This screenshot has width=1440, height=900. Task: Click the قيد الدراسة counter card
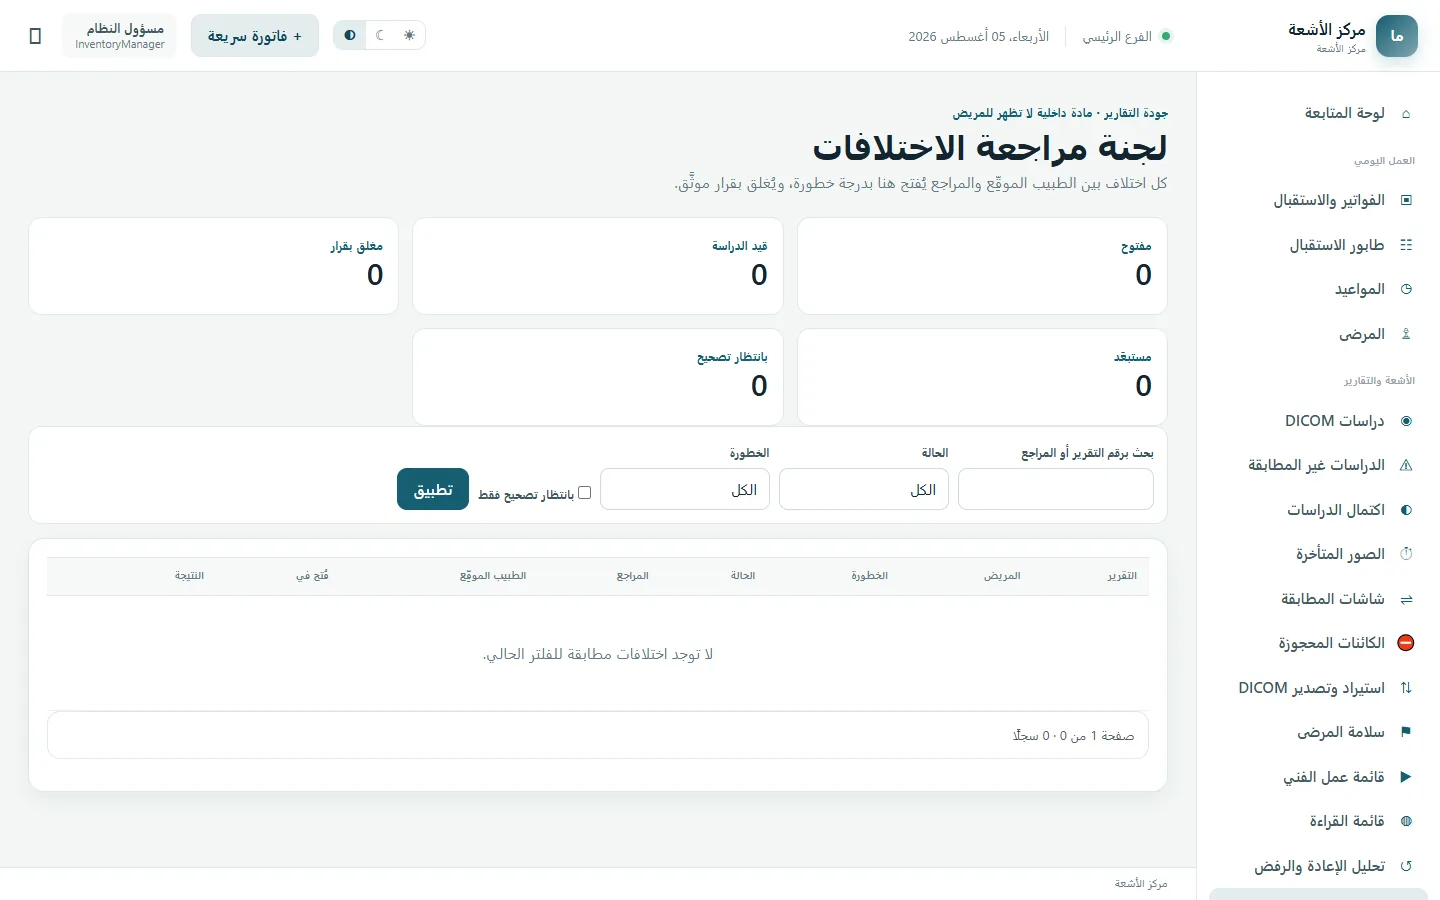pos(598,266)
